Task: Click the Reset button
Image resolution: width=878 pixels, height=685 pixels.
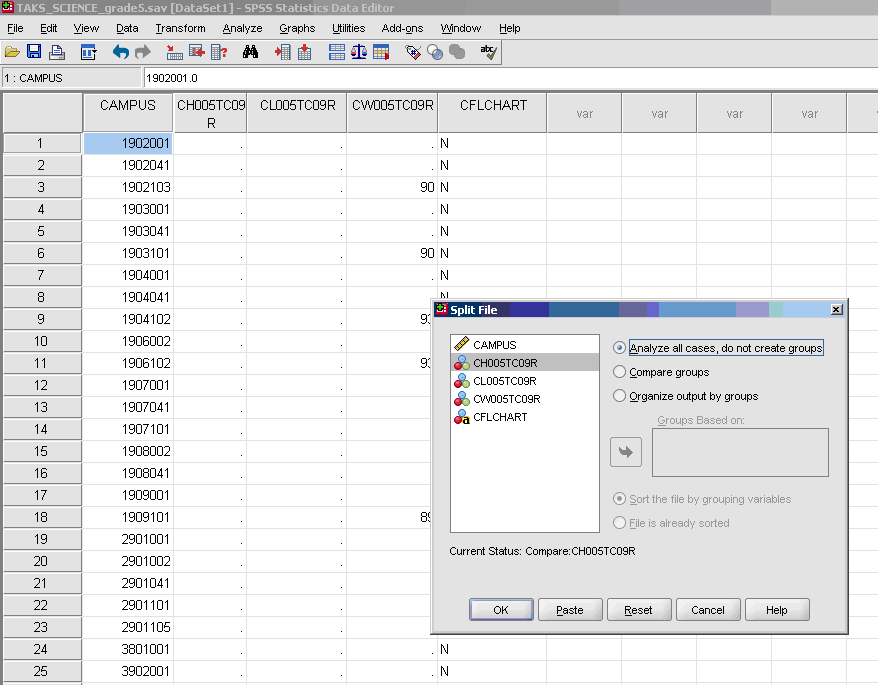Action: (639, 609)
